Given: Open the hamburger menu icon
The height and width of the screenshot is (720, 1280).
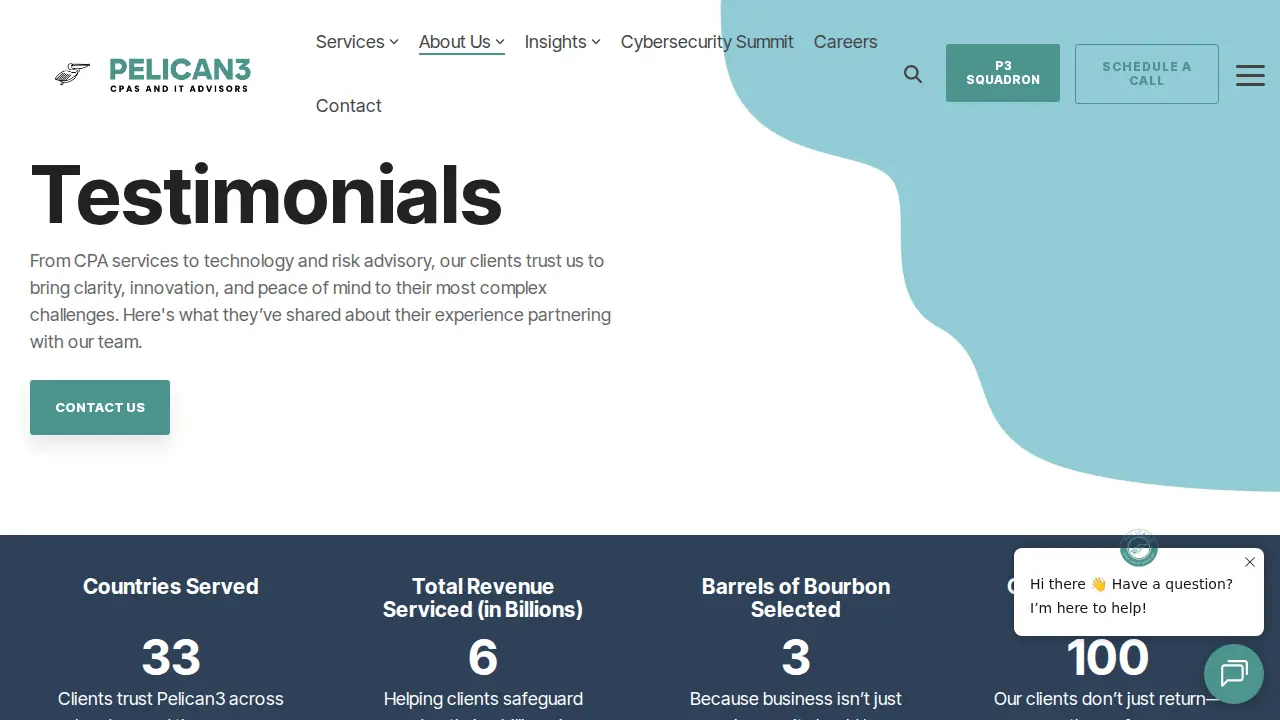Looking at the screenshot, I should (1250, 75).
